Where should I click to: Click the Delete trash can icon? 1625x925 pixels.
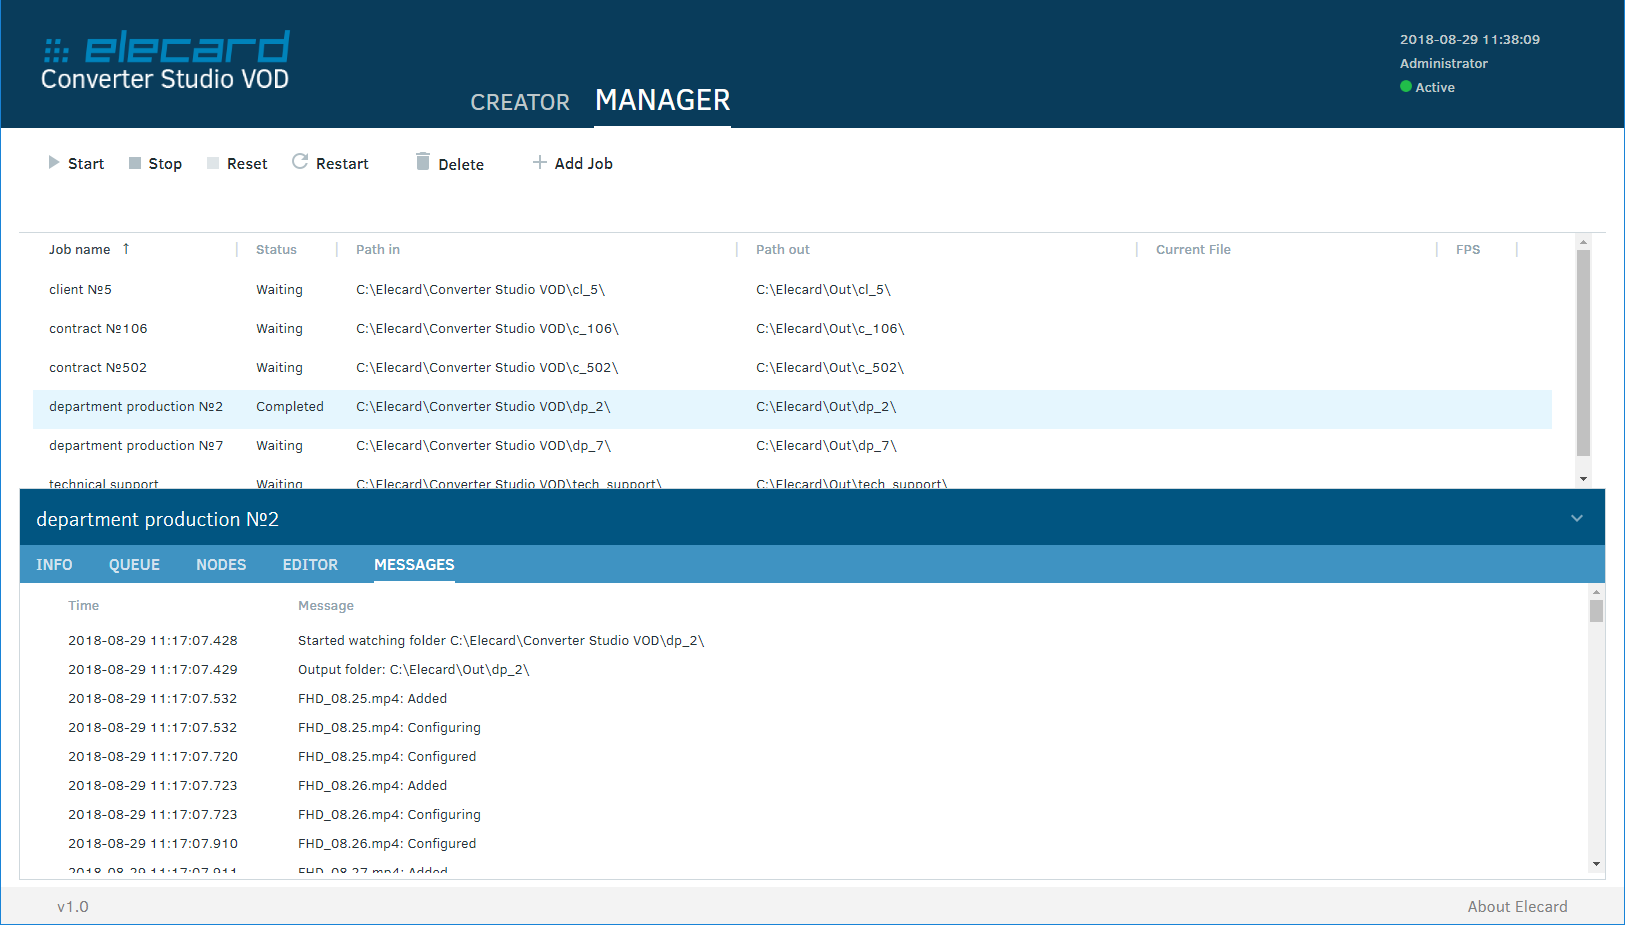tap(423, 162)
